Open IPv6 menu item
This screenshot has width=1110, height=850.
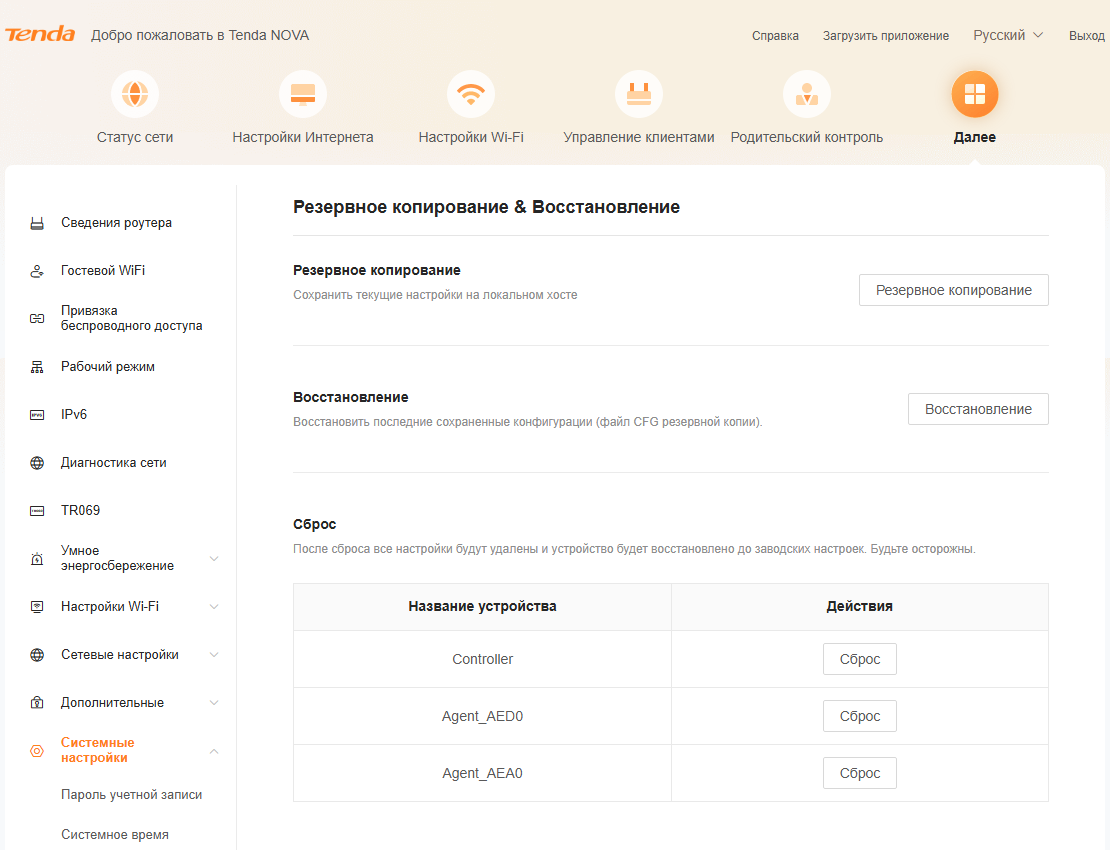[x=74, y=415]
